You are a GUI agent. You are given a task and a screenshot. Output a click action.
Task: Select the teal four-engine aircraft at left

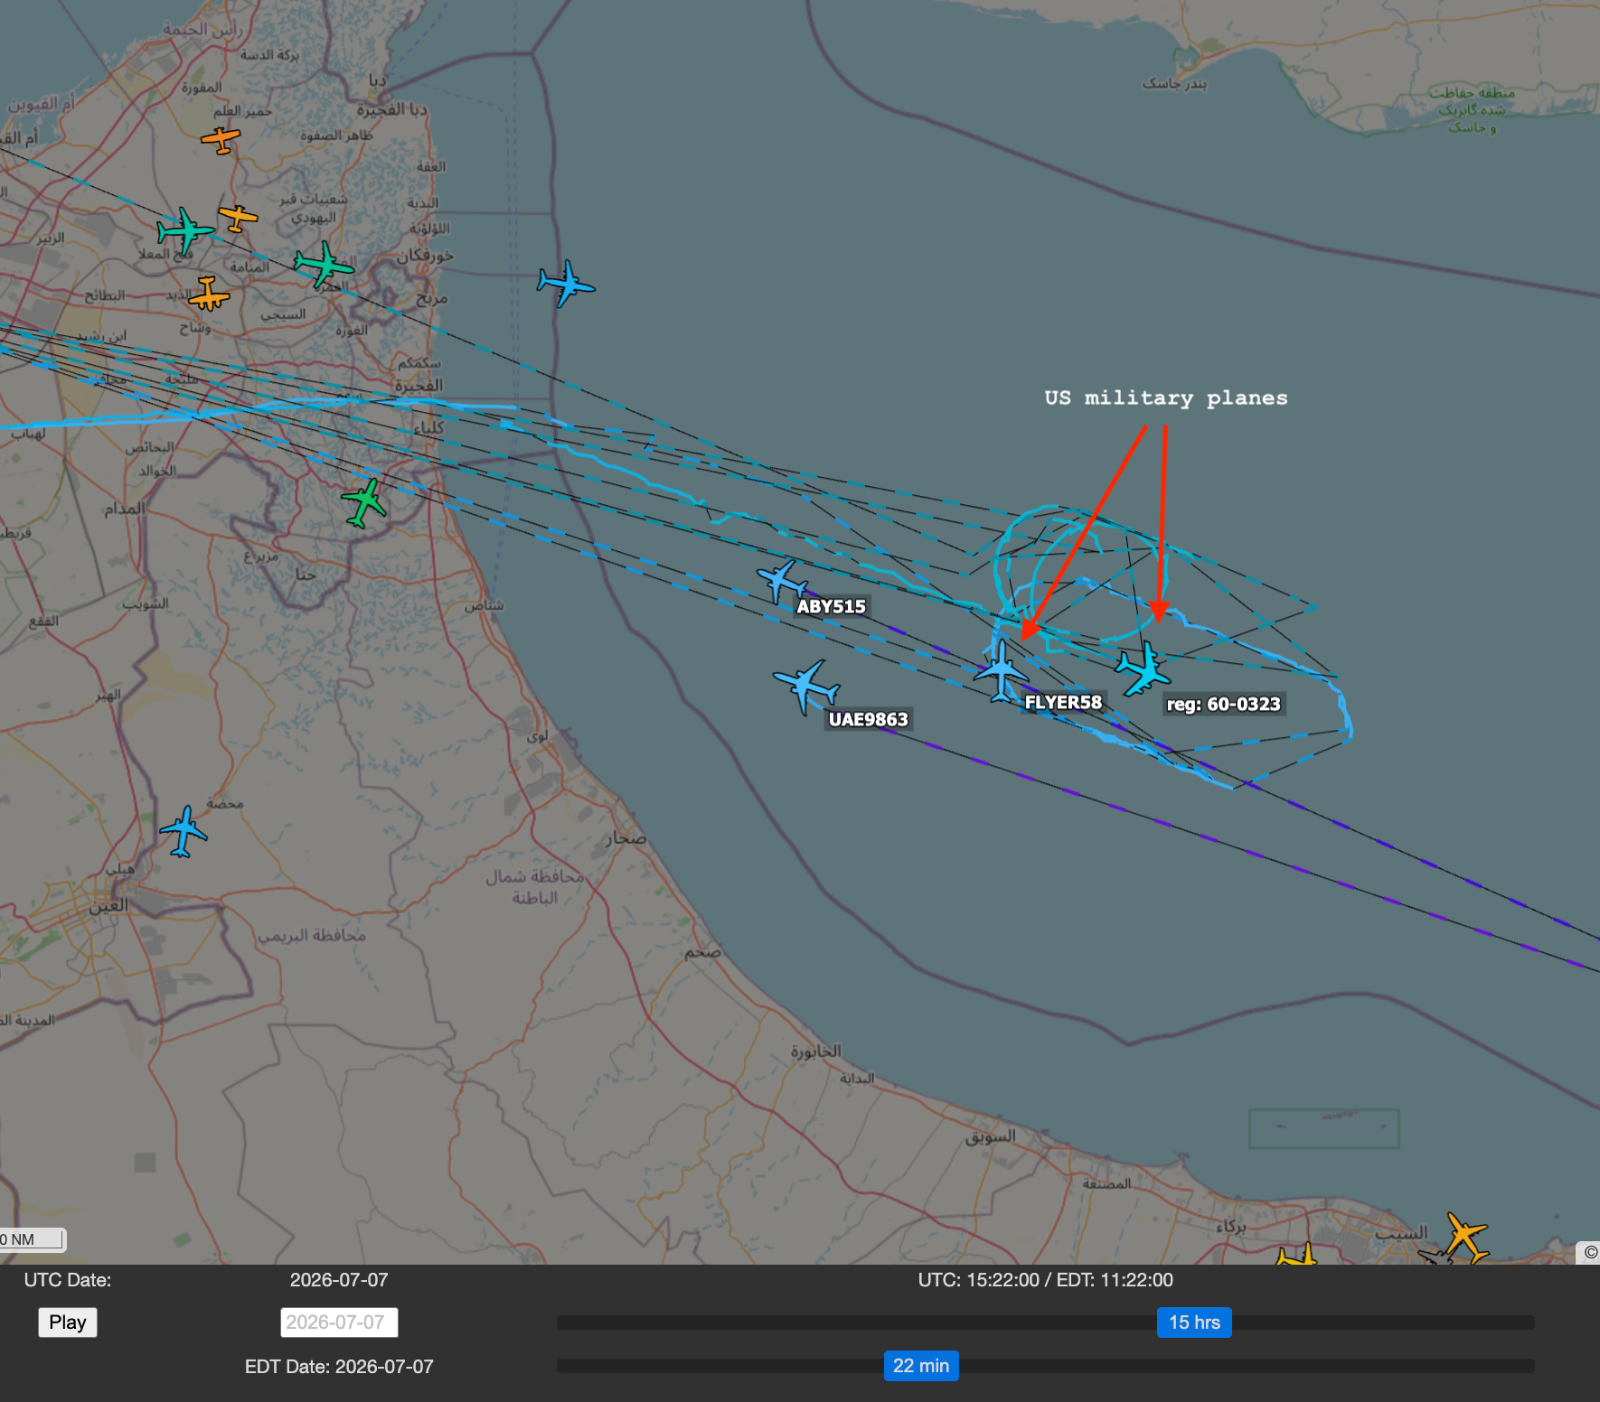(185, 231)
